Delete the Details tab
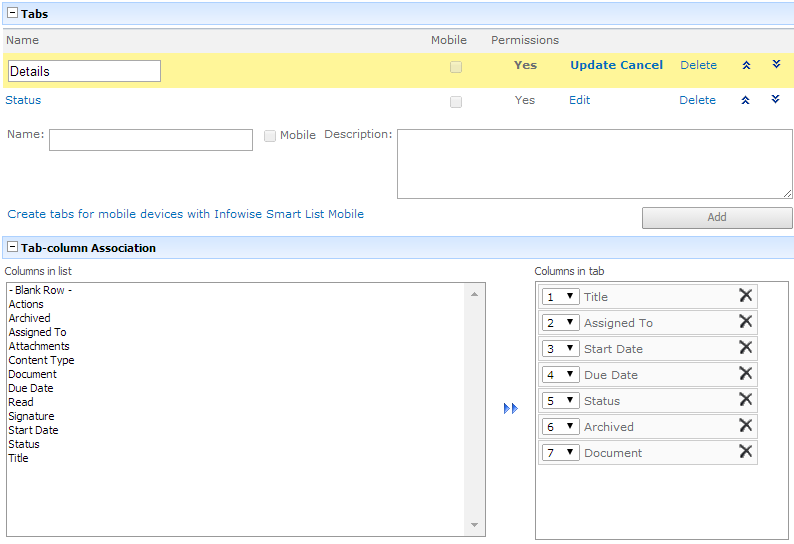 click(698, 65)
